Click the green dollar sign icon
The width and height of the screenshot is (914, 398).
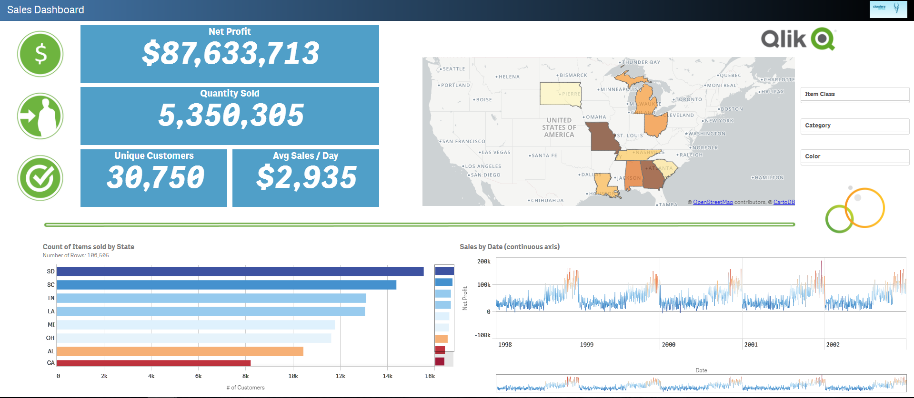pyautogui.click(x=40, y=54)
